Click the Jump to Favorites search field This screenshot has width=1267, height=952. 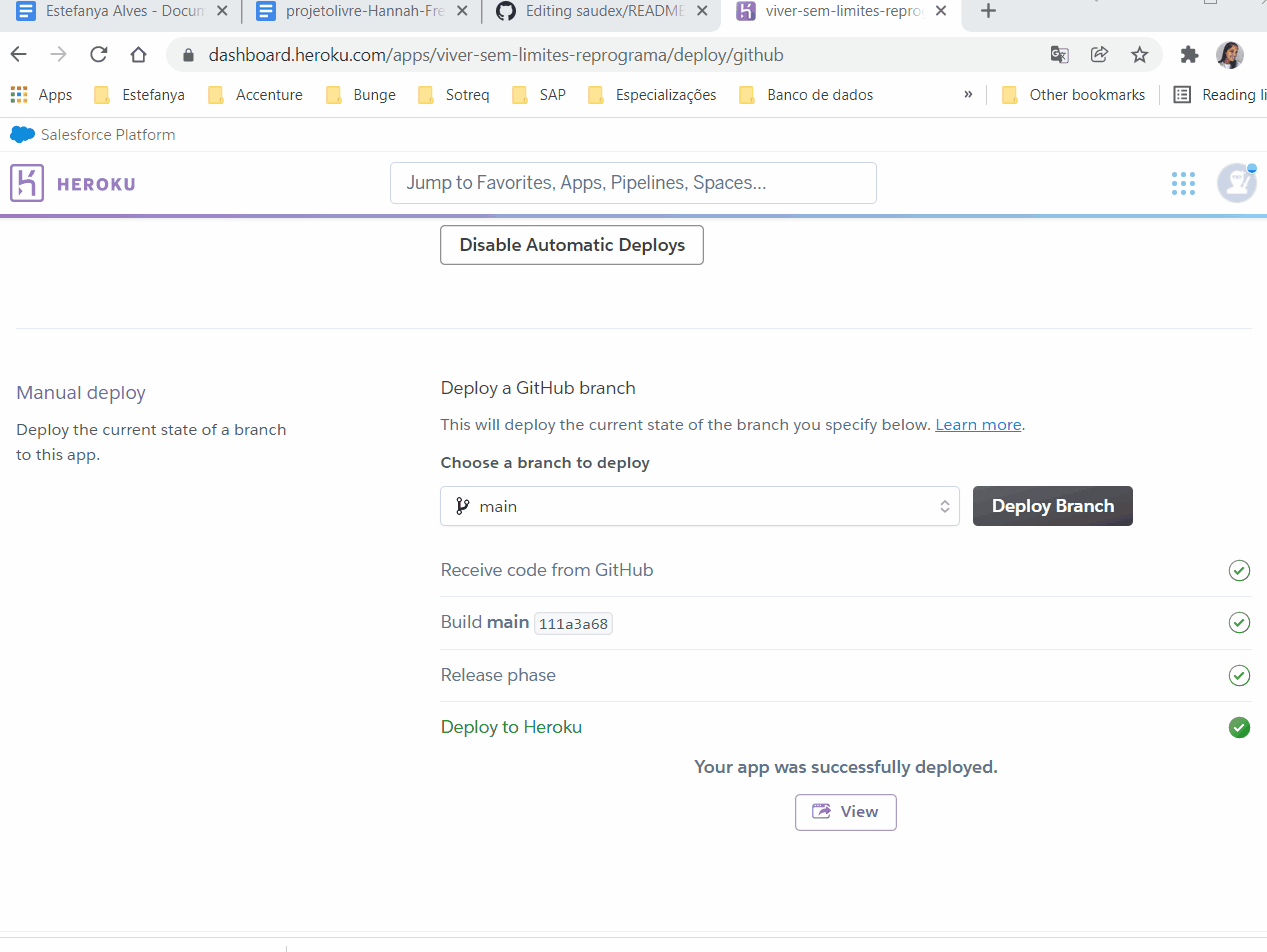(633, 183)
